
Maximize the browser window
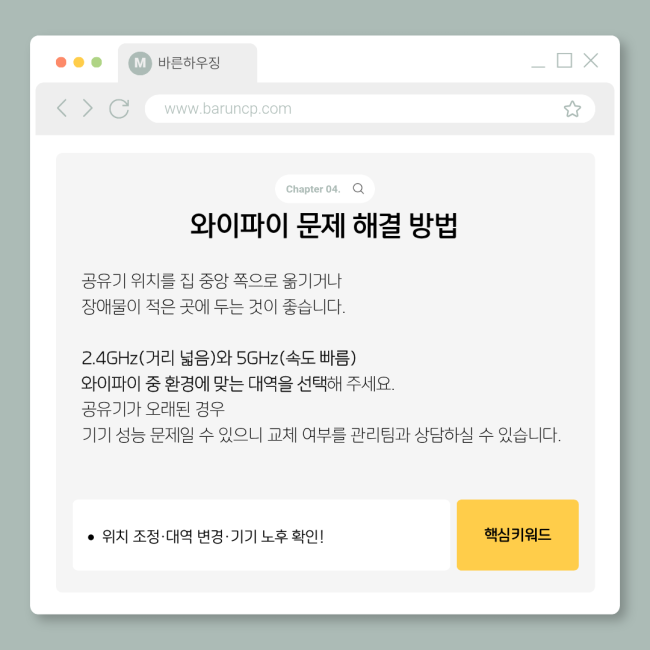pyautogui.click(x=564, y=61)
